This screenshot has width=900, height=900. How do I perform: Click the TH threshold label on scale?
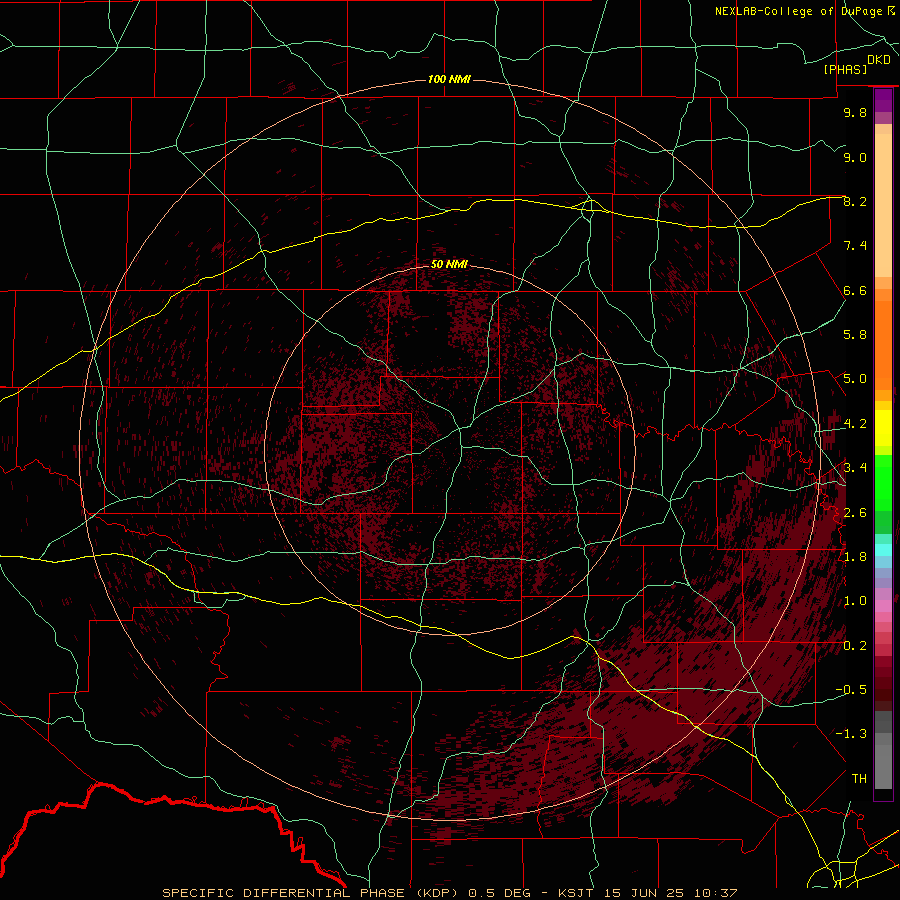click(x=859, y=779)
